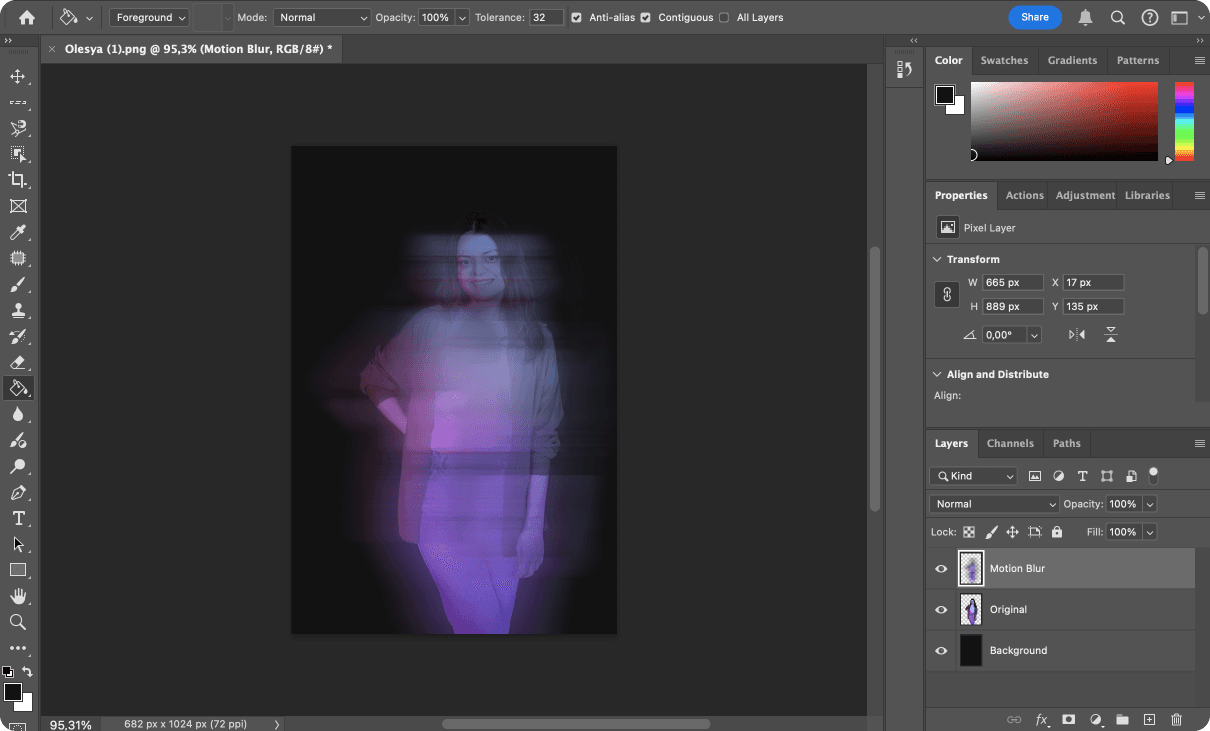Select the Move tool
This screenshot has width=1210, height=731.
[x=18, y=76]
